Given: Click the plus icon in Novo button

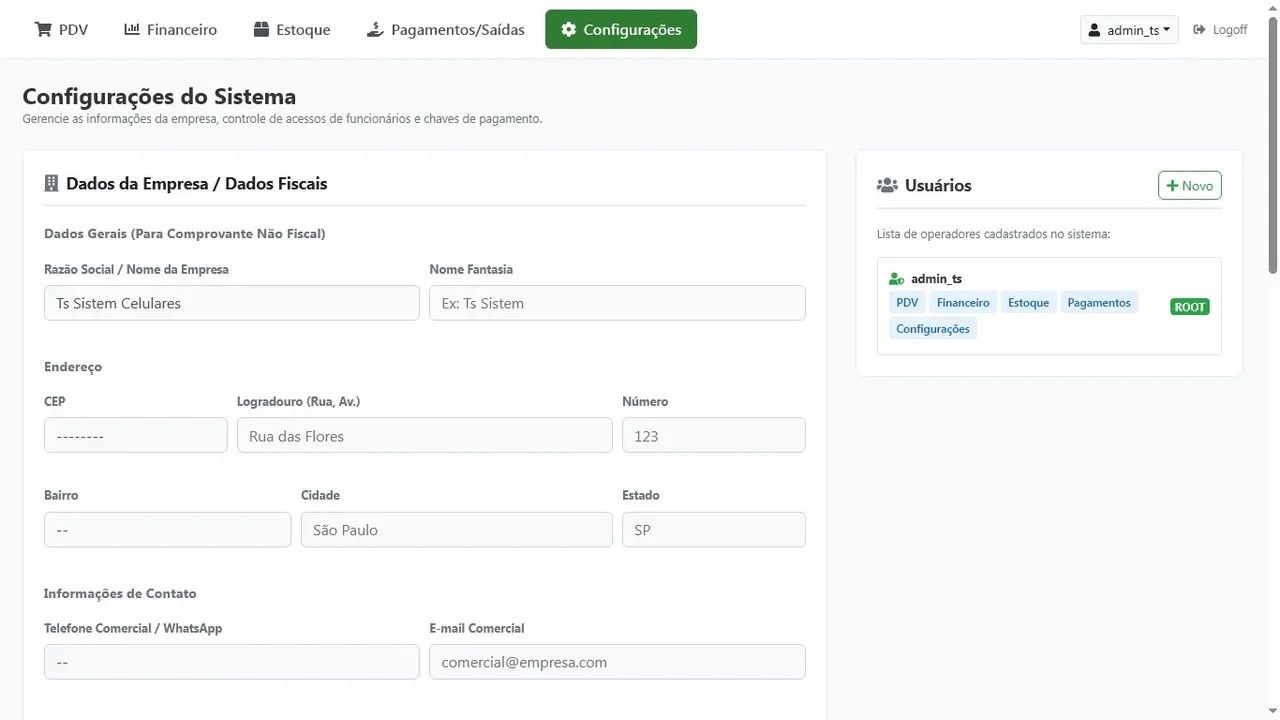Looking at the screenshot, I should 1172,186.
